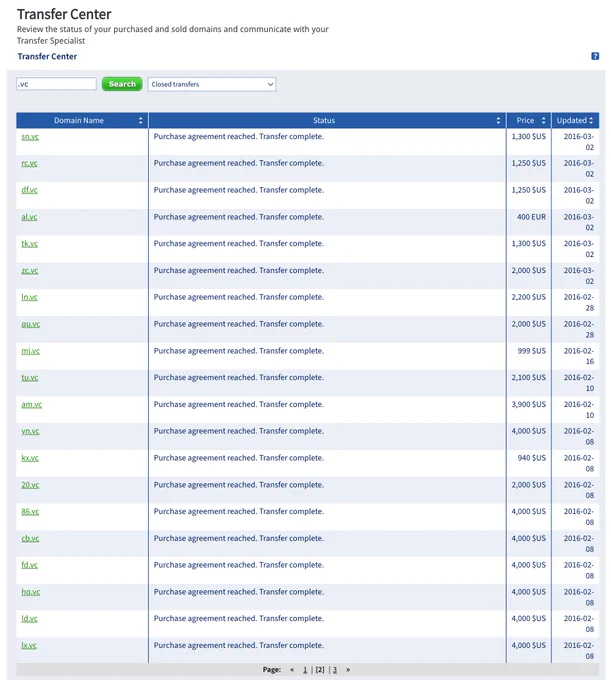The width and height of the screenshot is (611, 680).
Task: Click the Updated column header label
Action: 572,121
